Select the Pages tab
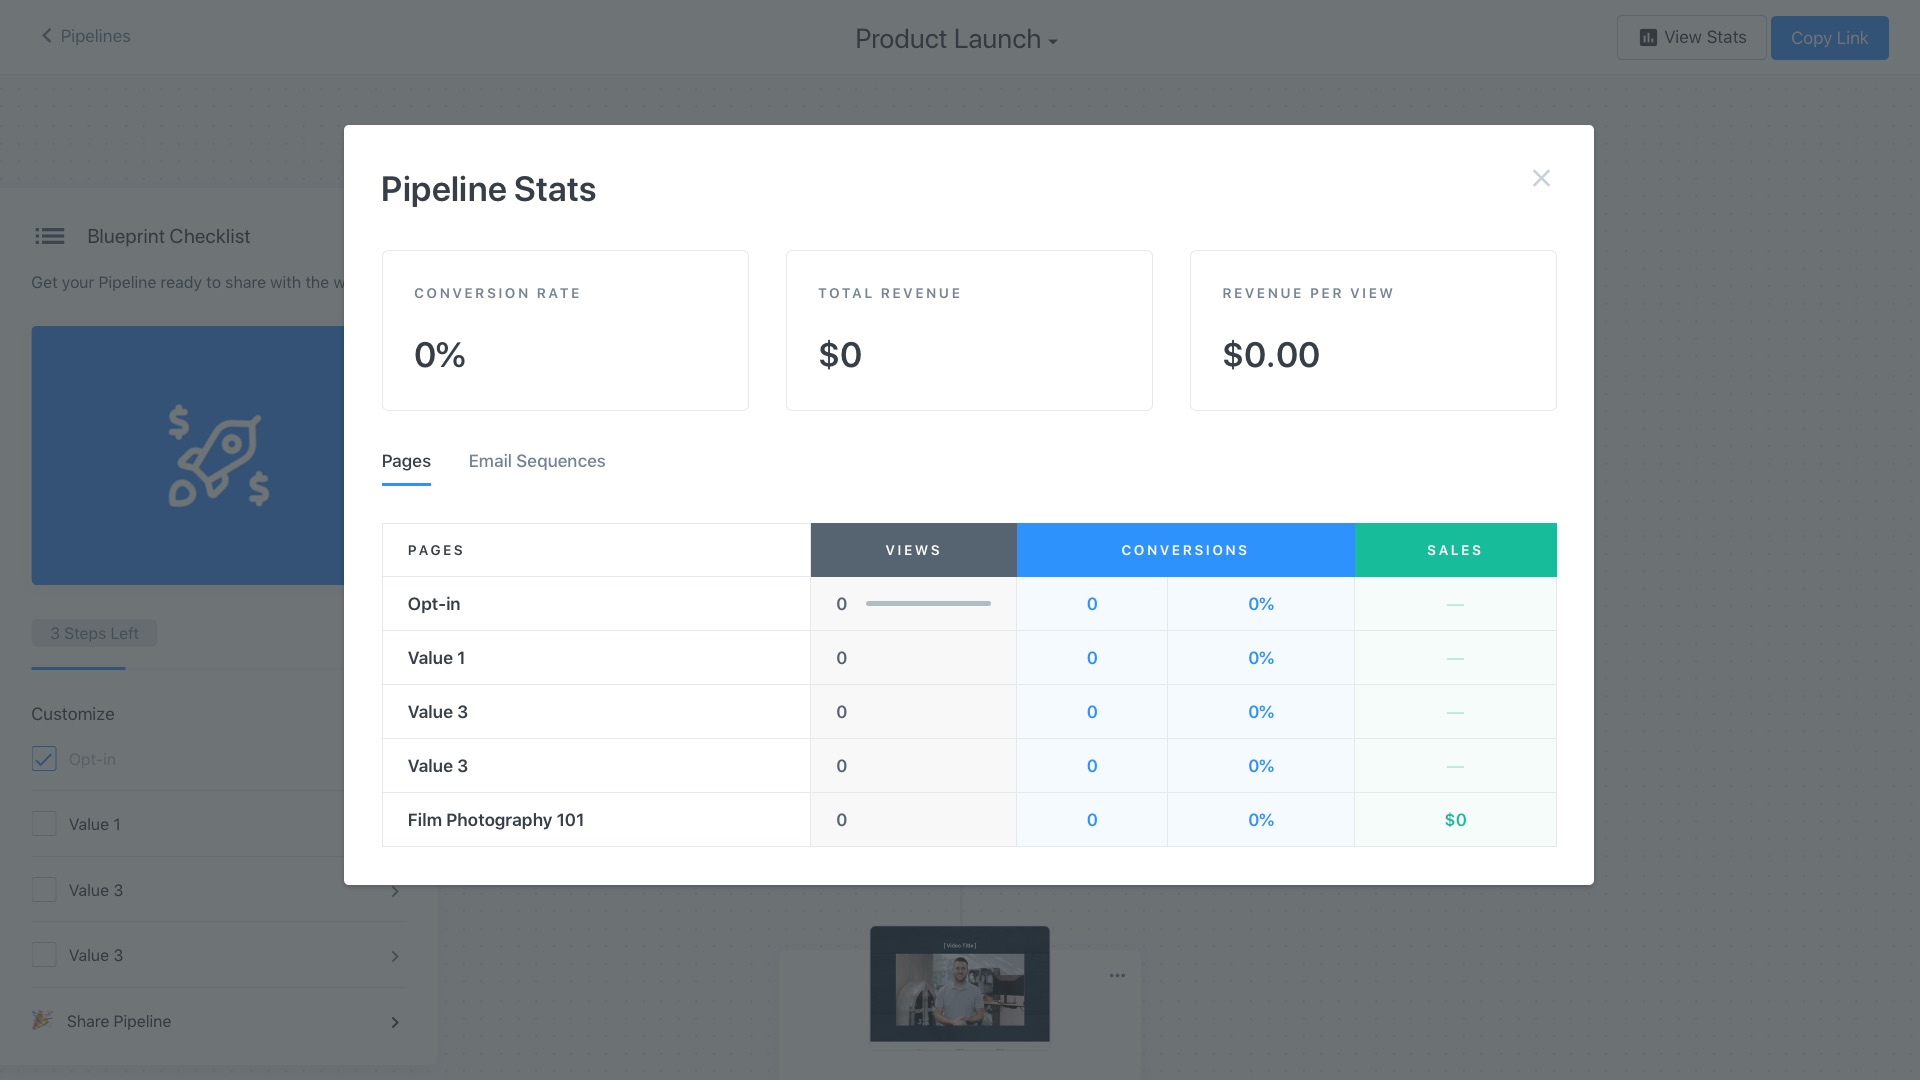The width and height of the screenshot is (1920, 1080). tap(406, 461)
